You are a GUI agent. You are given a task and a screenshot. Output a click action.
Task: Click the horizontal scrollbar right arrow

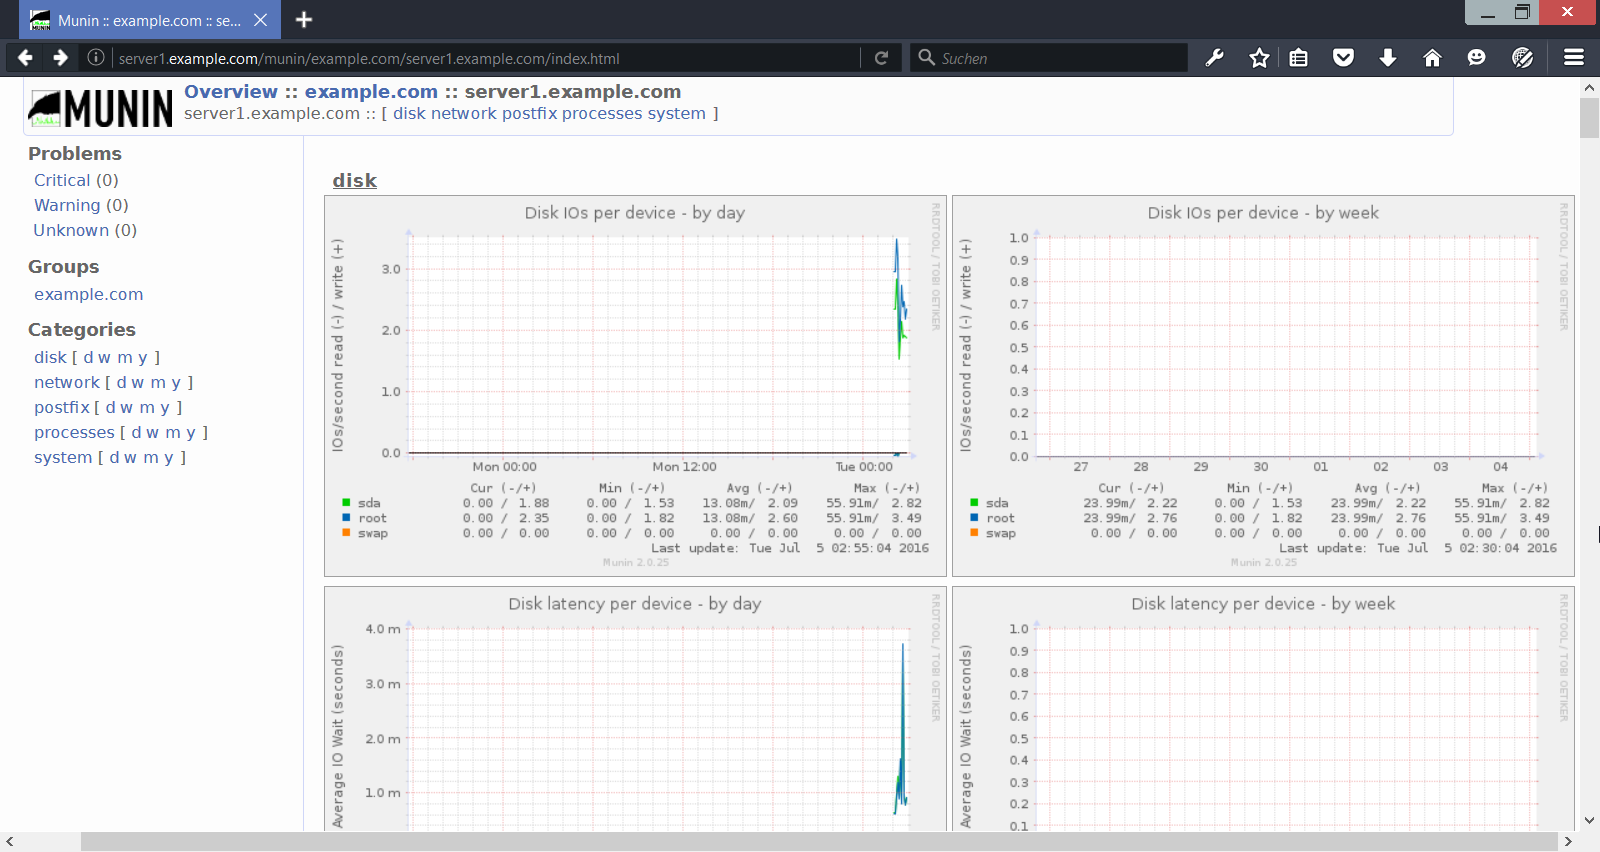1568,842
